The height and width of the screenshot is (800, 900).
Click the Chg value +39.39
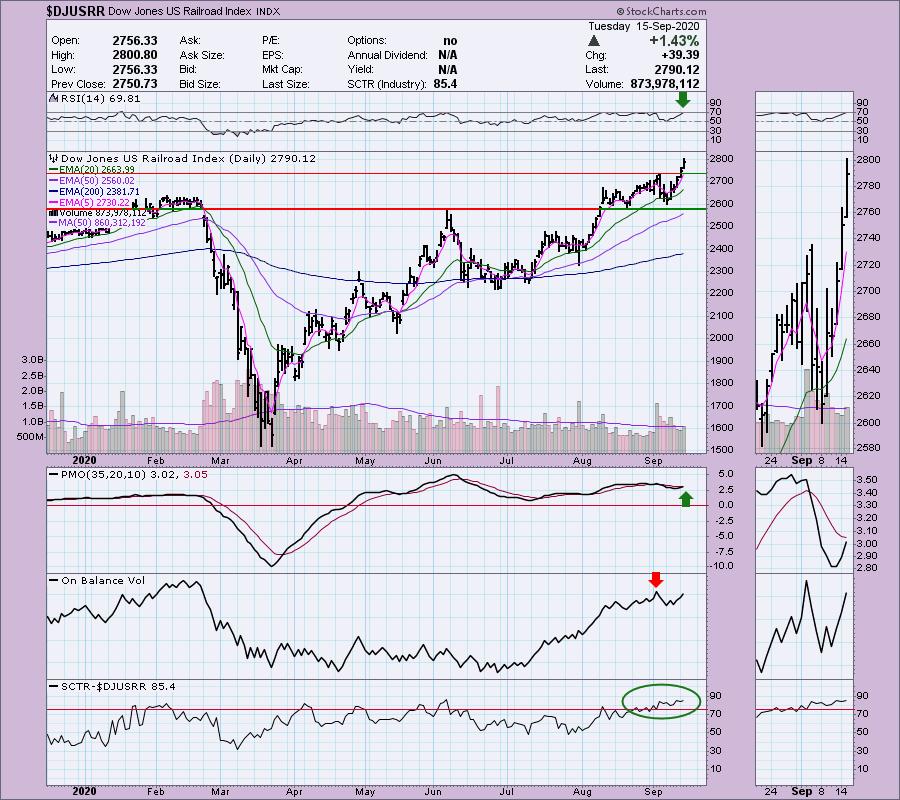pyautogui.click(x=682, y=55)
